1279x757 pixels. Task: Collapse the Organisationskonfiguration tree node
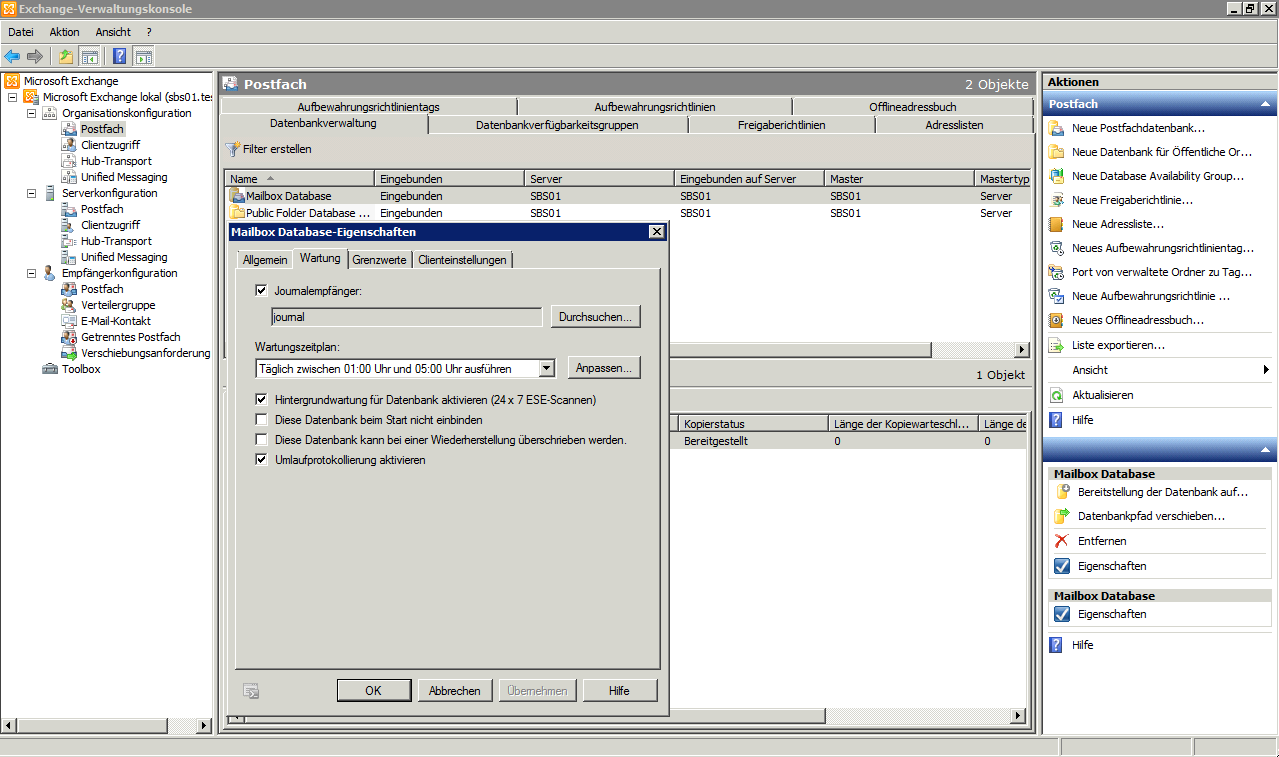click(31, 113)
